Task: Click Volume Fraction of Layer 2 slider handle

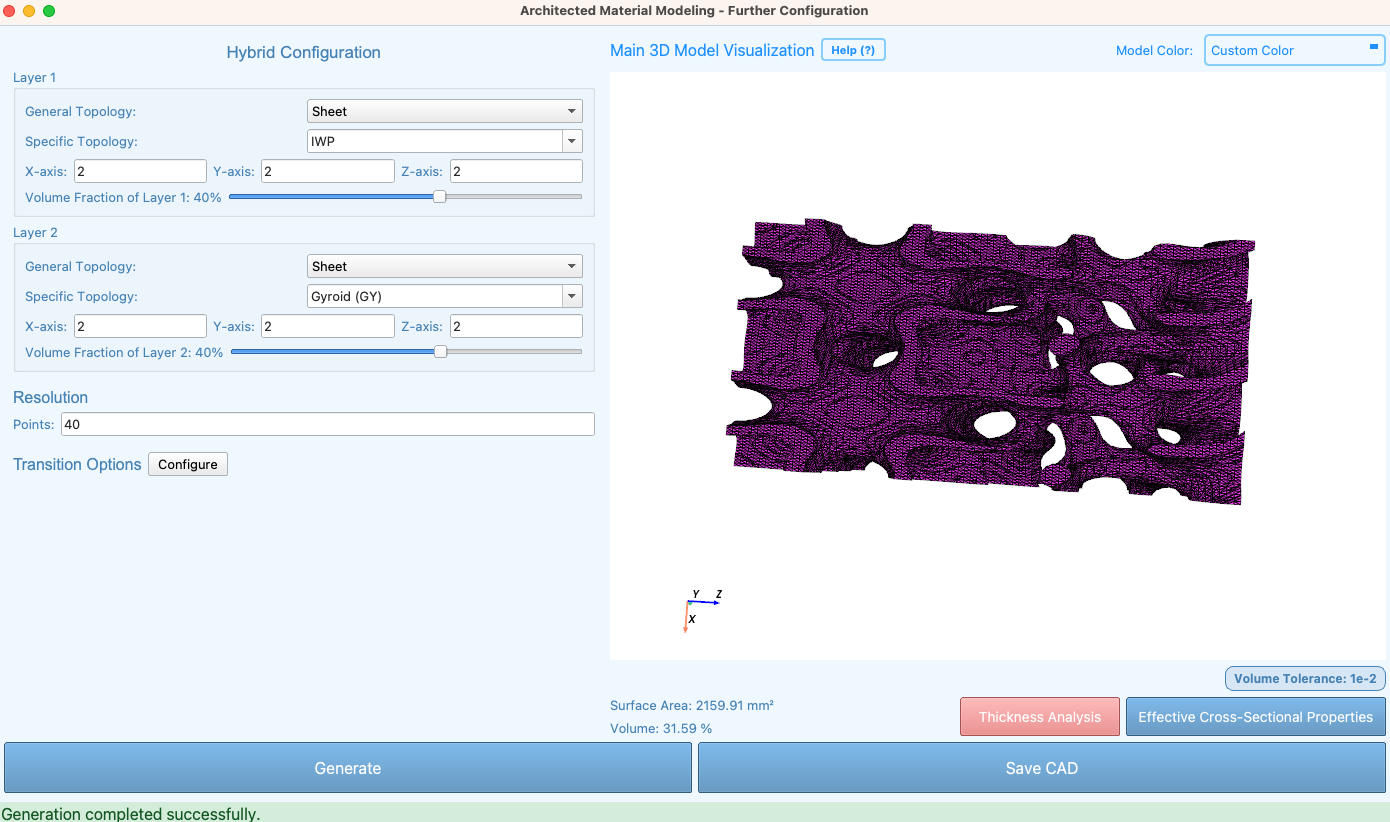Action: pyautogui.click(x=440, y=352)
